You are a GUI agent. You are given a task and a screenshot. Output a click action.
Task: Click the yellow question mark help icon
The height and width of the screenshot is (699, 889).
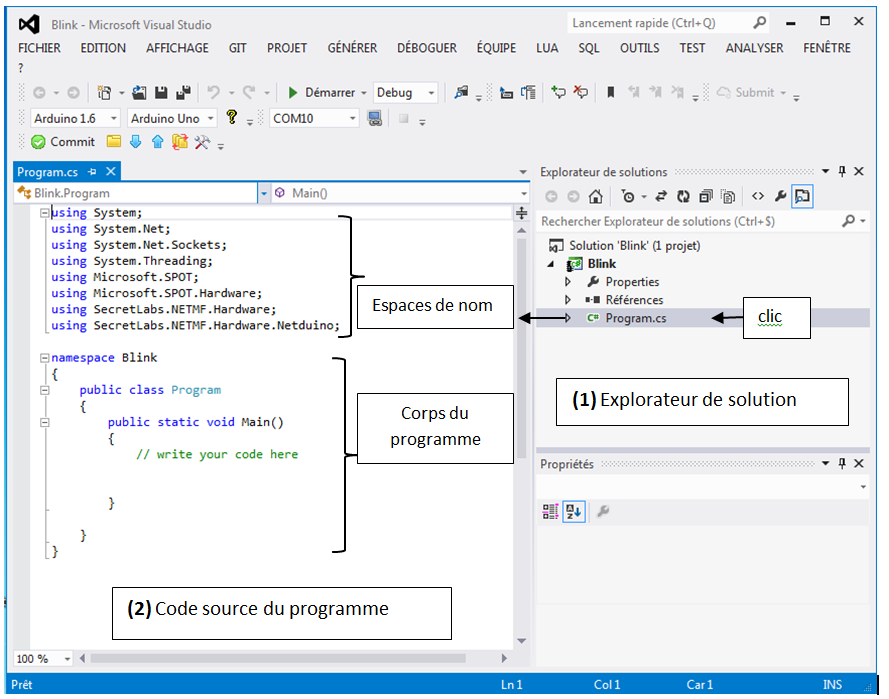point(232,118)
